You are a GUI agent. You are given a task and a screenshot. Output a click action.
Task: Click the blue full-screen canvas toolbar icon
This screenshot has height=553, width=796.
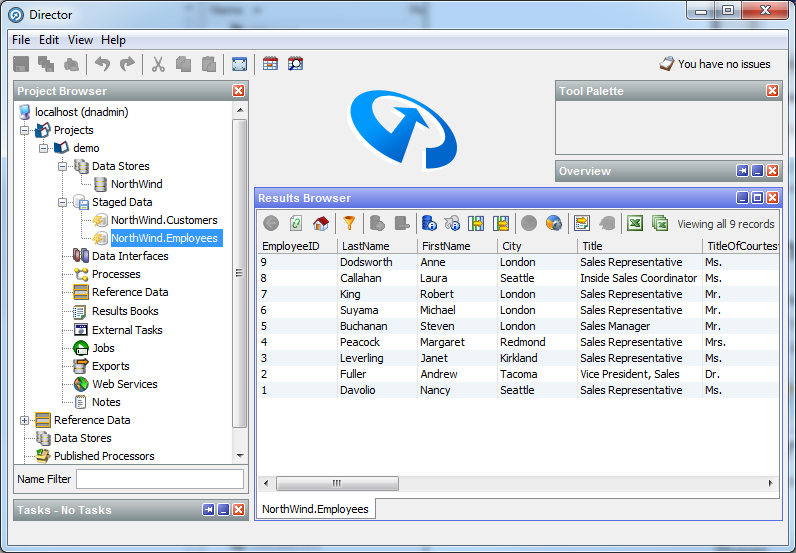click(x=239, y=64)
